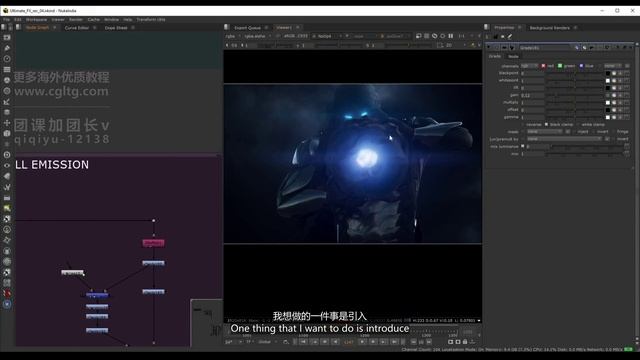The width and height of the screenshot is (640, 360).
Task: Click the pane menu icon beside Export Queue tab
Action: [227, 27]
